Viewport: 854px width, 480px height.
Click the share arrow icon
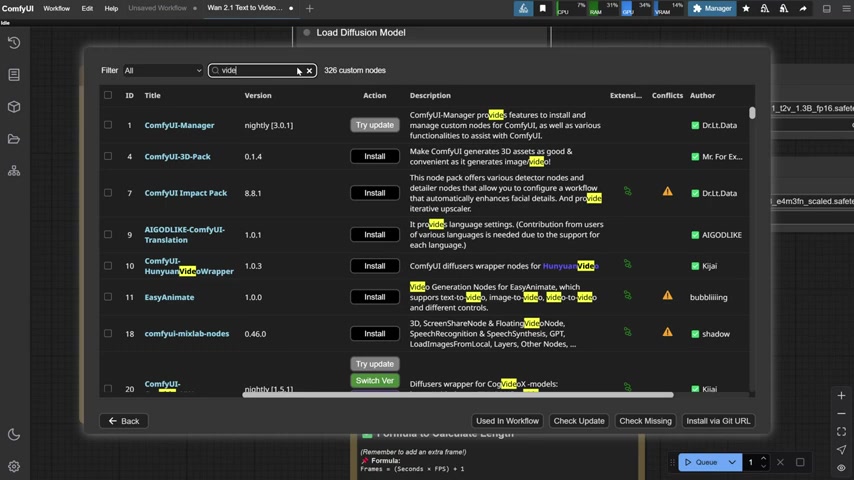(803, 8)
